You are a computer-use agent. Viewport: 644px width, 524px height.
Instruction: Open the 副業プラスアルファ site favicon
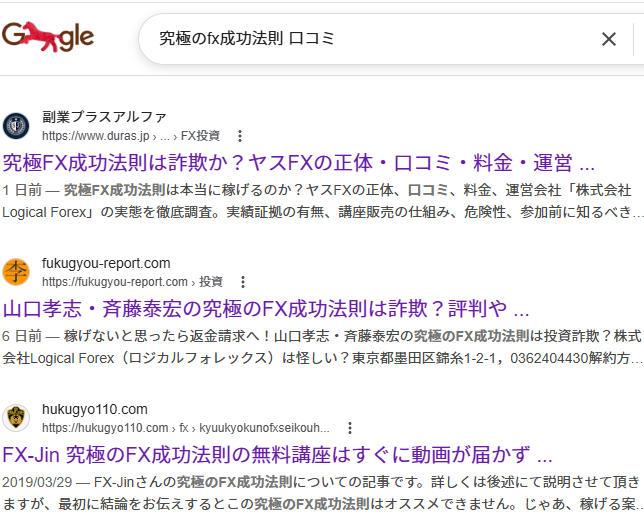[x=16, y=126]
